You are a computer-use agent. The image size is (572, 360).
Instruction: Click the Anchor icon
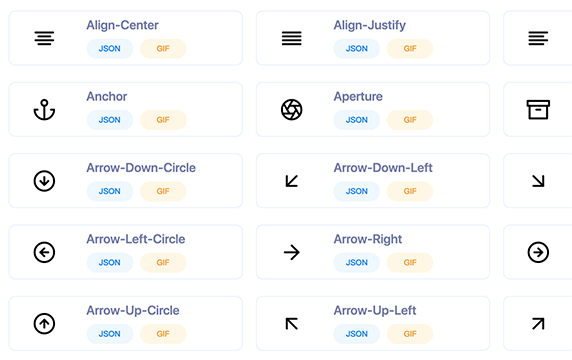(x=44, y=109)
